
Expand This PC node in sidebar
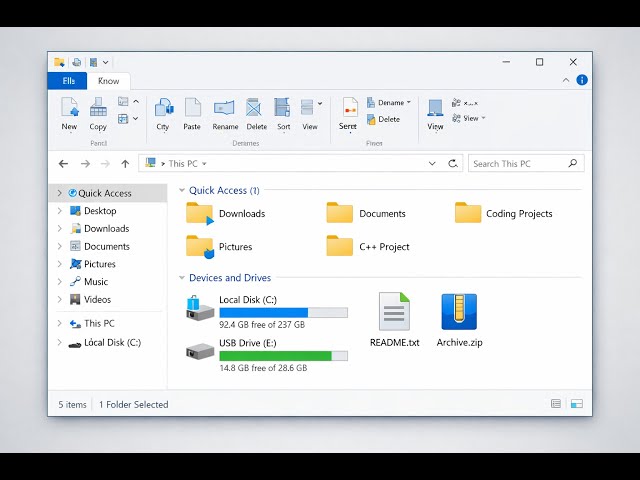coord(60,323)
